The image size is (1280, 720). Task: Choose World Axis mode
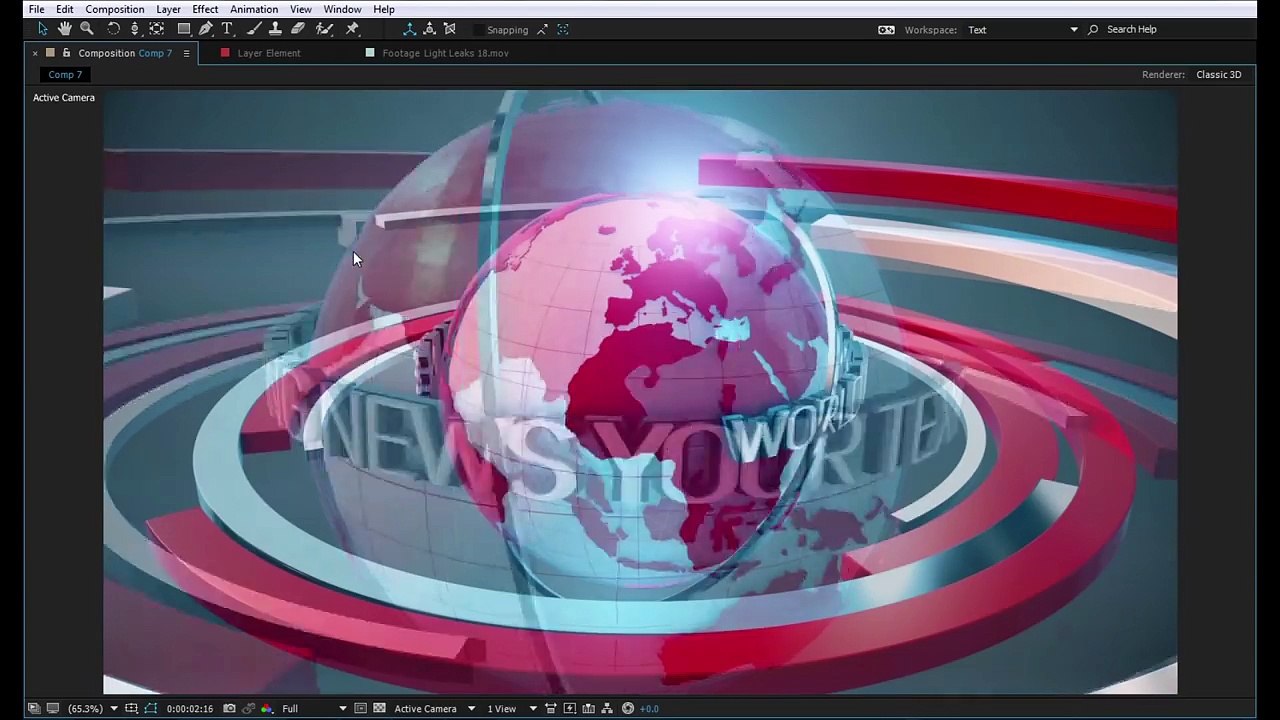pos(429,29)
